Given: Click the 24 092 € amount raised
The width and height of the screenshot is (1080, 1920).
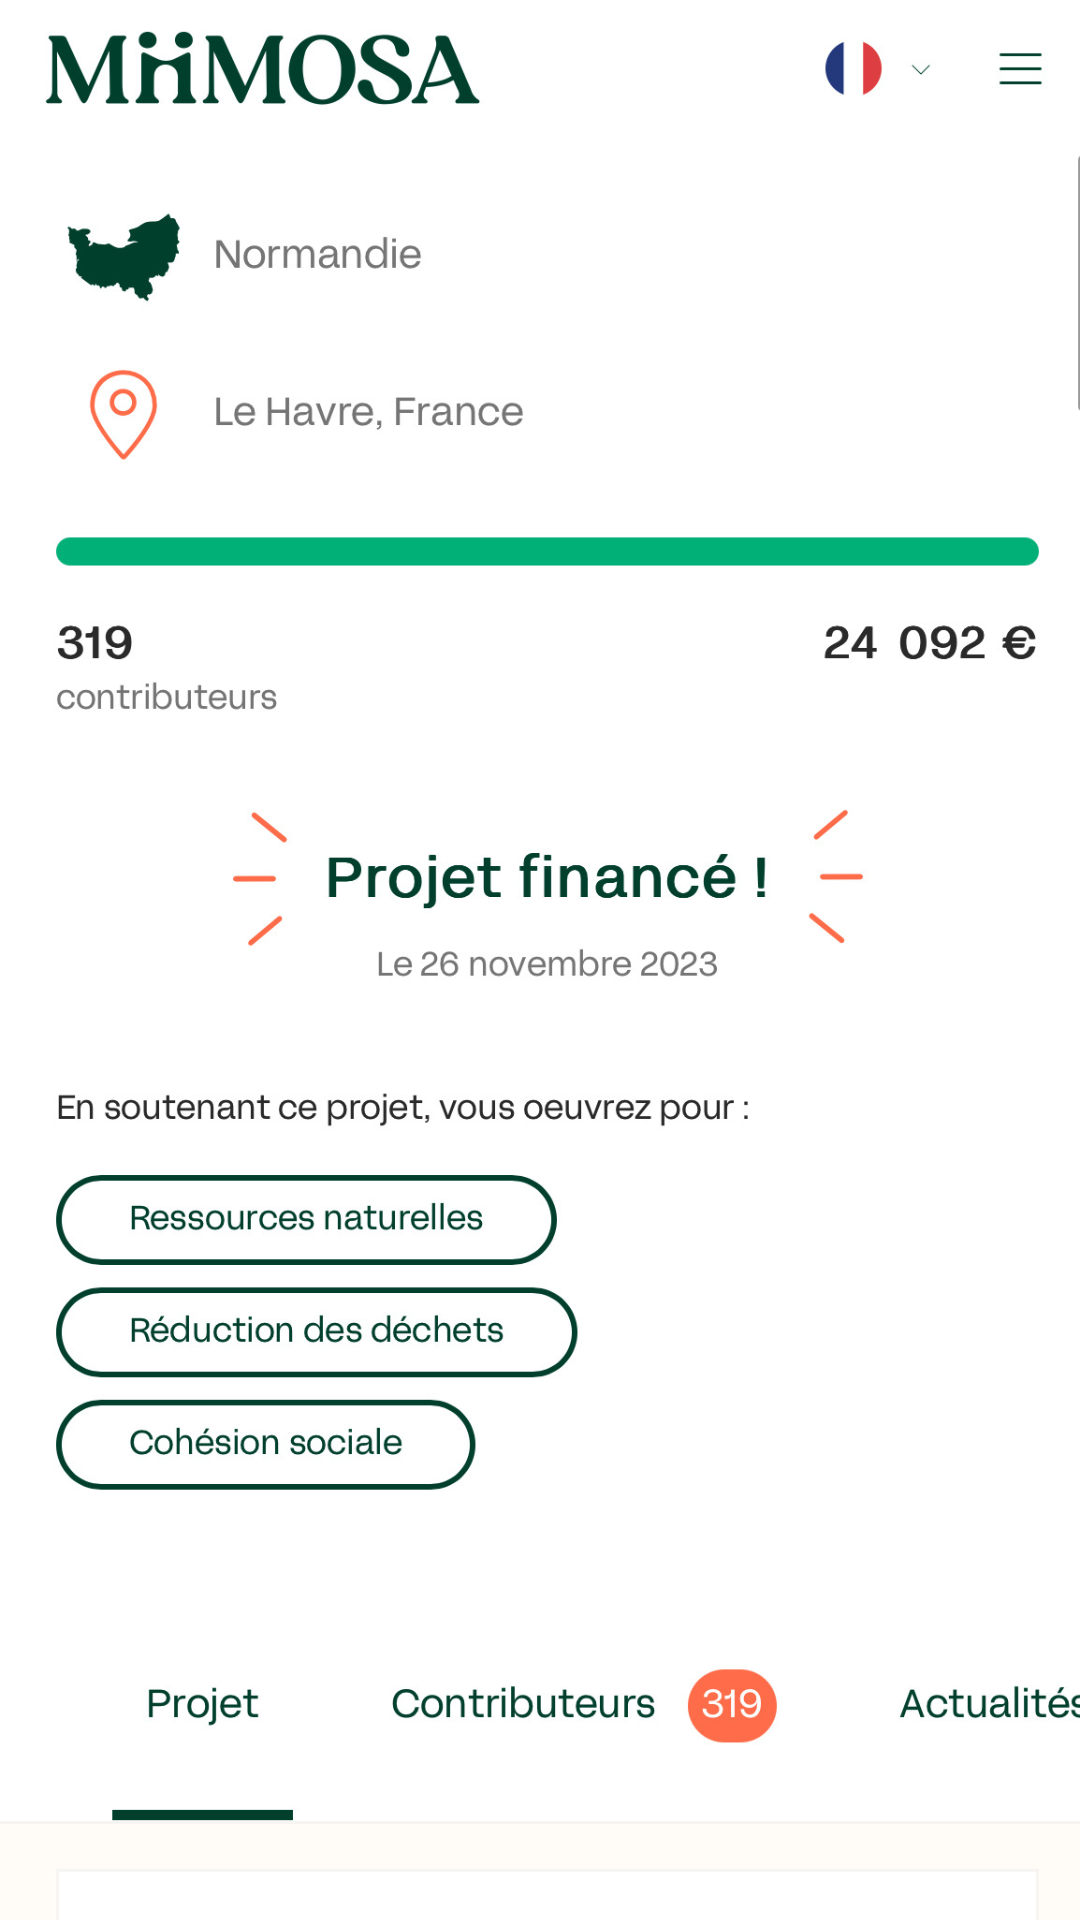Looking at the screenshot, I should click(929, 643).
